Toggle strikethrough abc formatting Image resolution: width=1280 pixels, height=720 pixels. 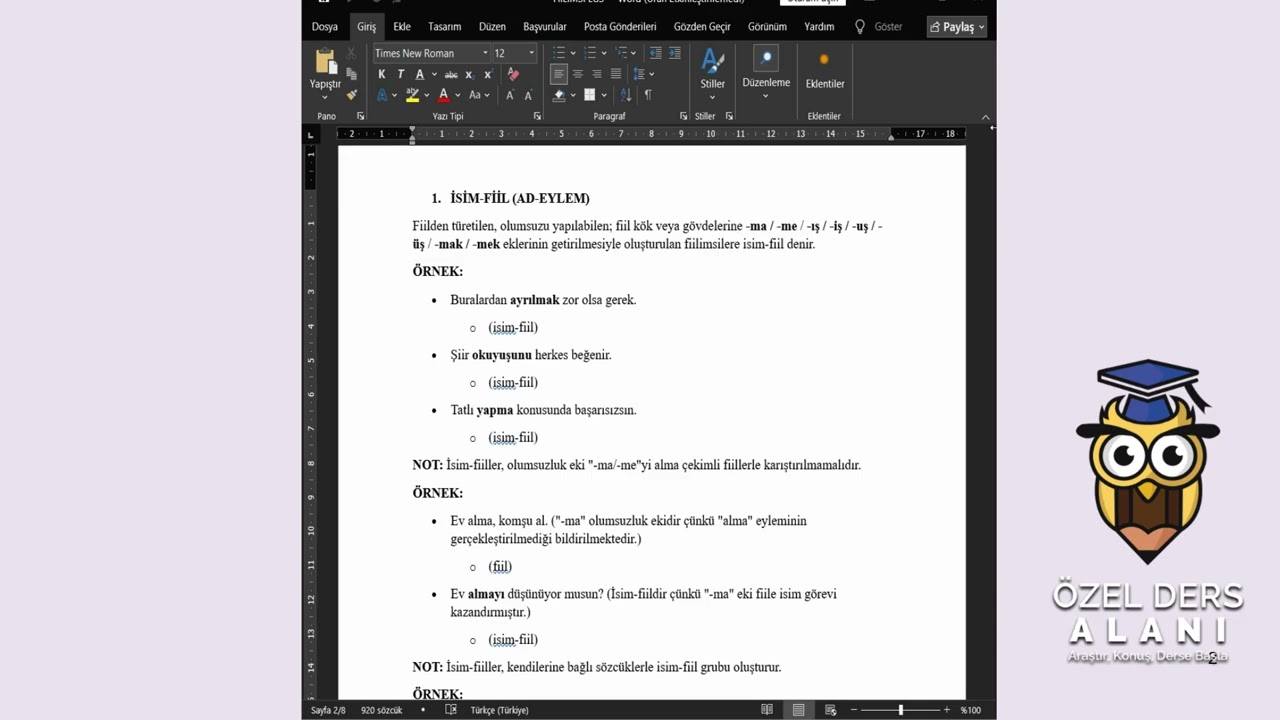pos(451,74)
